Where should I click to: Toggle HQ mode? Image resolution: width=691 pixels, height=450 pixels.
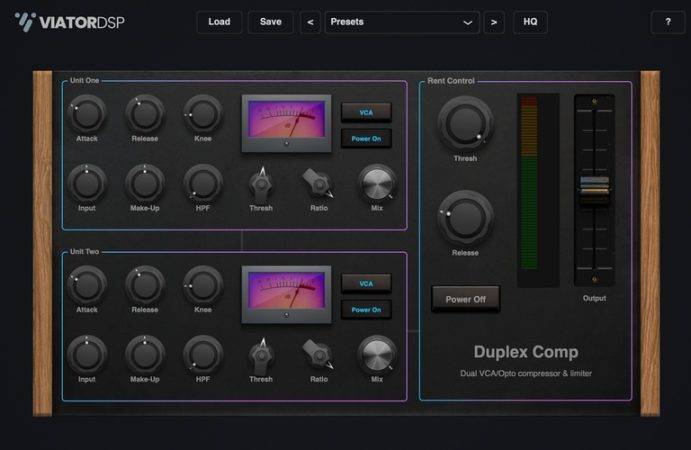coord(530,22)
